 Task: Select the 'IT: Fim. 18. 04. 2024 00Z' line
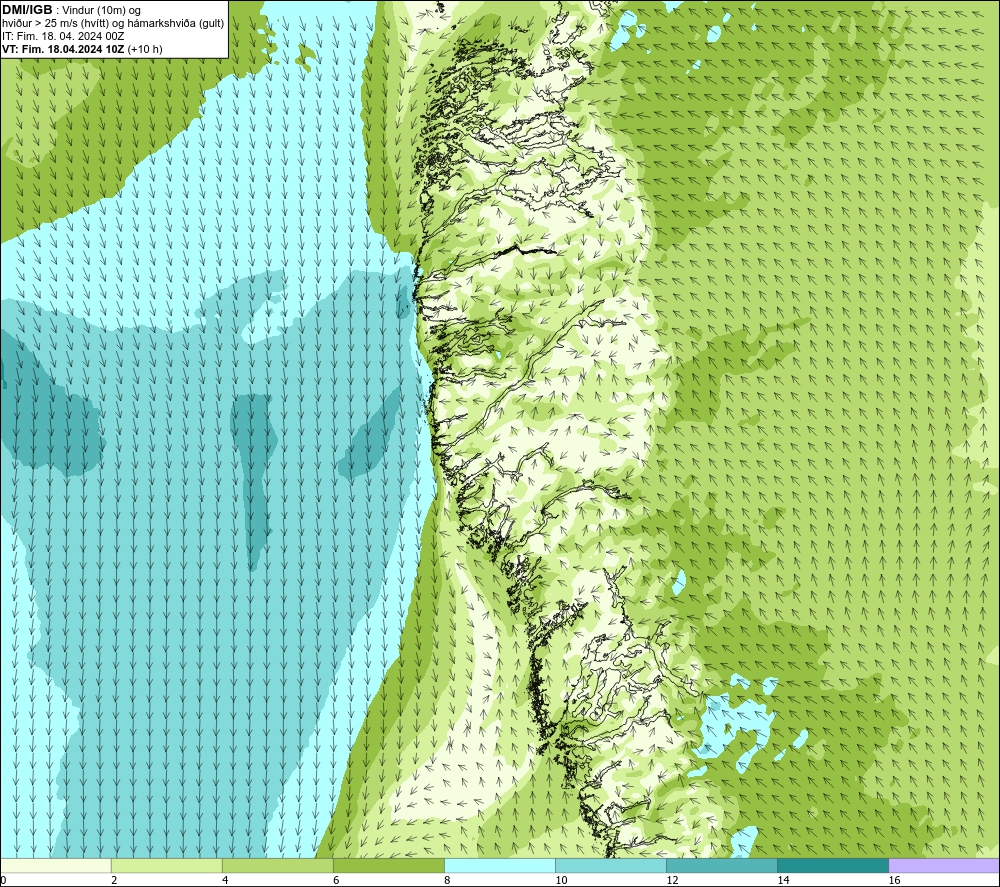63,36
